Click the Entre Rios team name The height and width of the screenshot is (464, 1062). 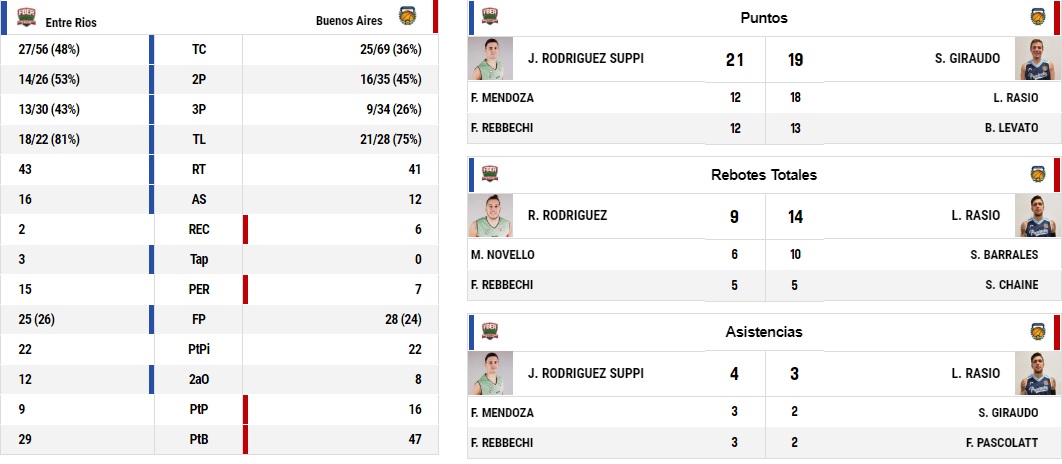71,21
